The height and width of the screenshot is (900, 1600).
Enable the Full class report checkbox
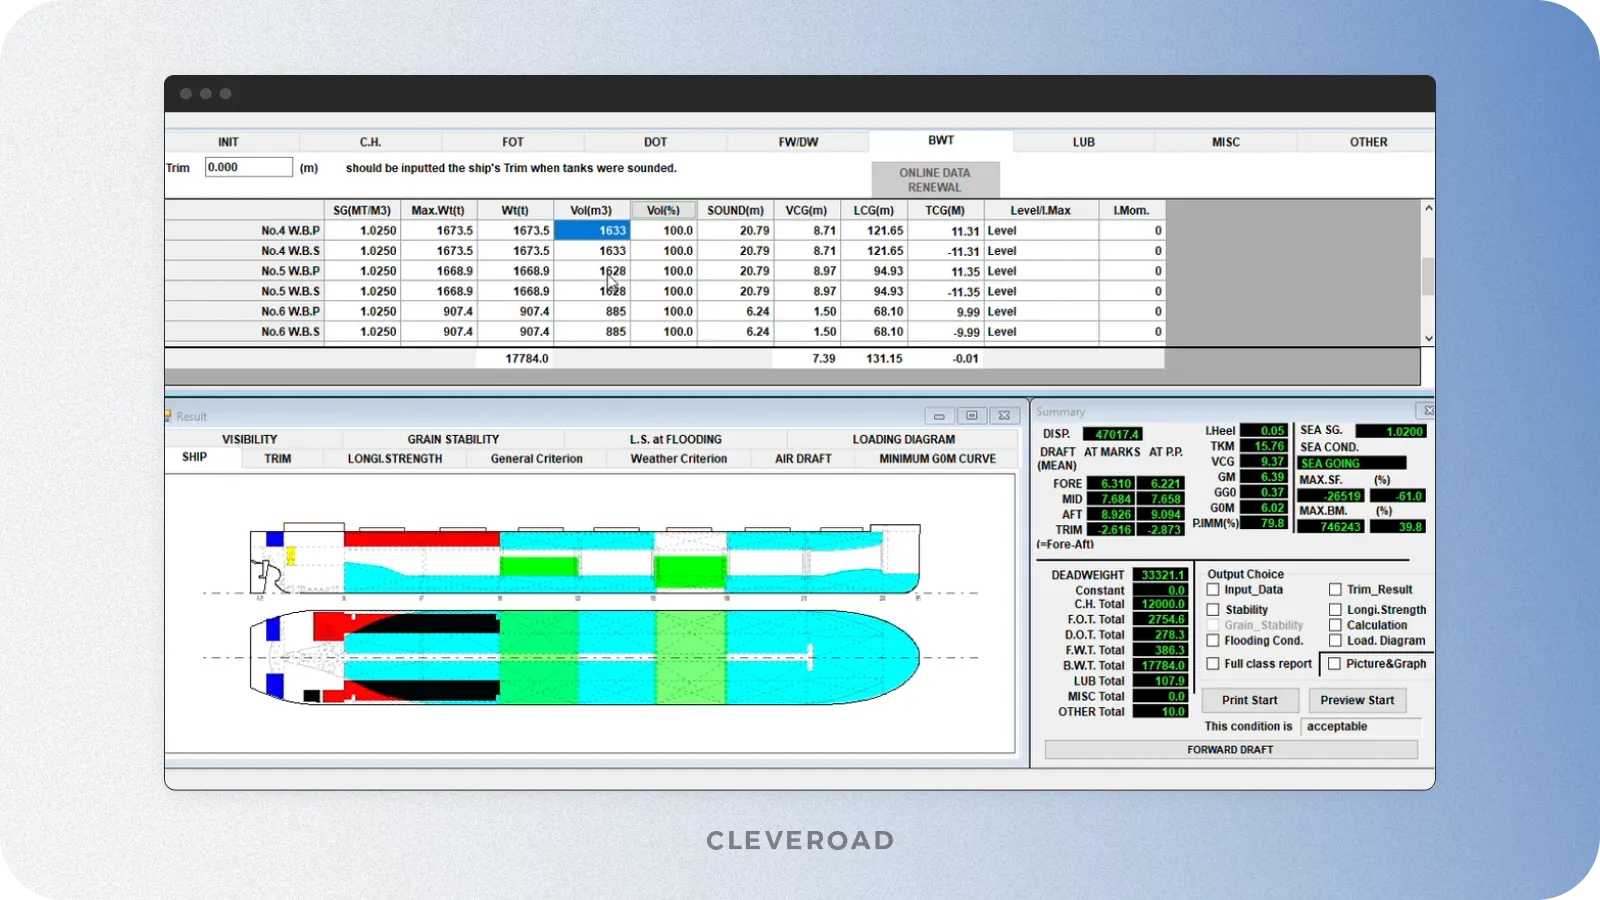[x=1213, y=664]
